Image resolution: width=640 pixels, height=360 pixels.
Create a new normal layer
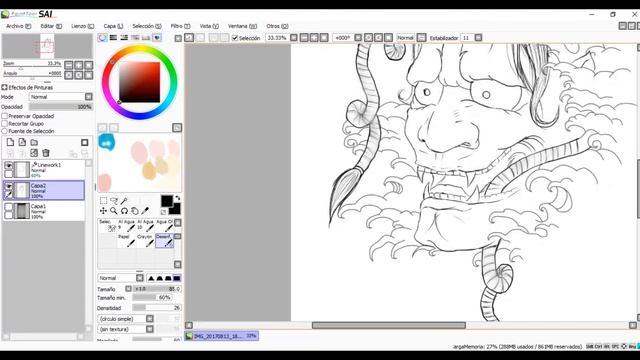10,142
